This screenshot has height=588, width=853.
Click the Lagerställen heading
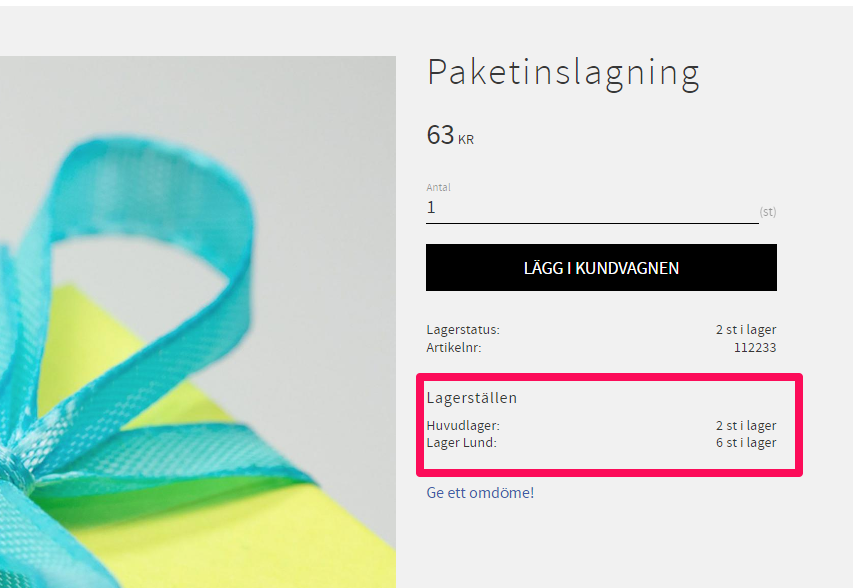[x=472, y=398]
